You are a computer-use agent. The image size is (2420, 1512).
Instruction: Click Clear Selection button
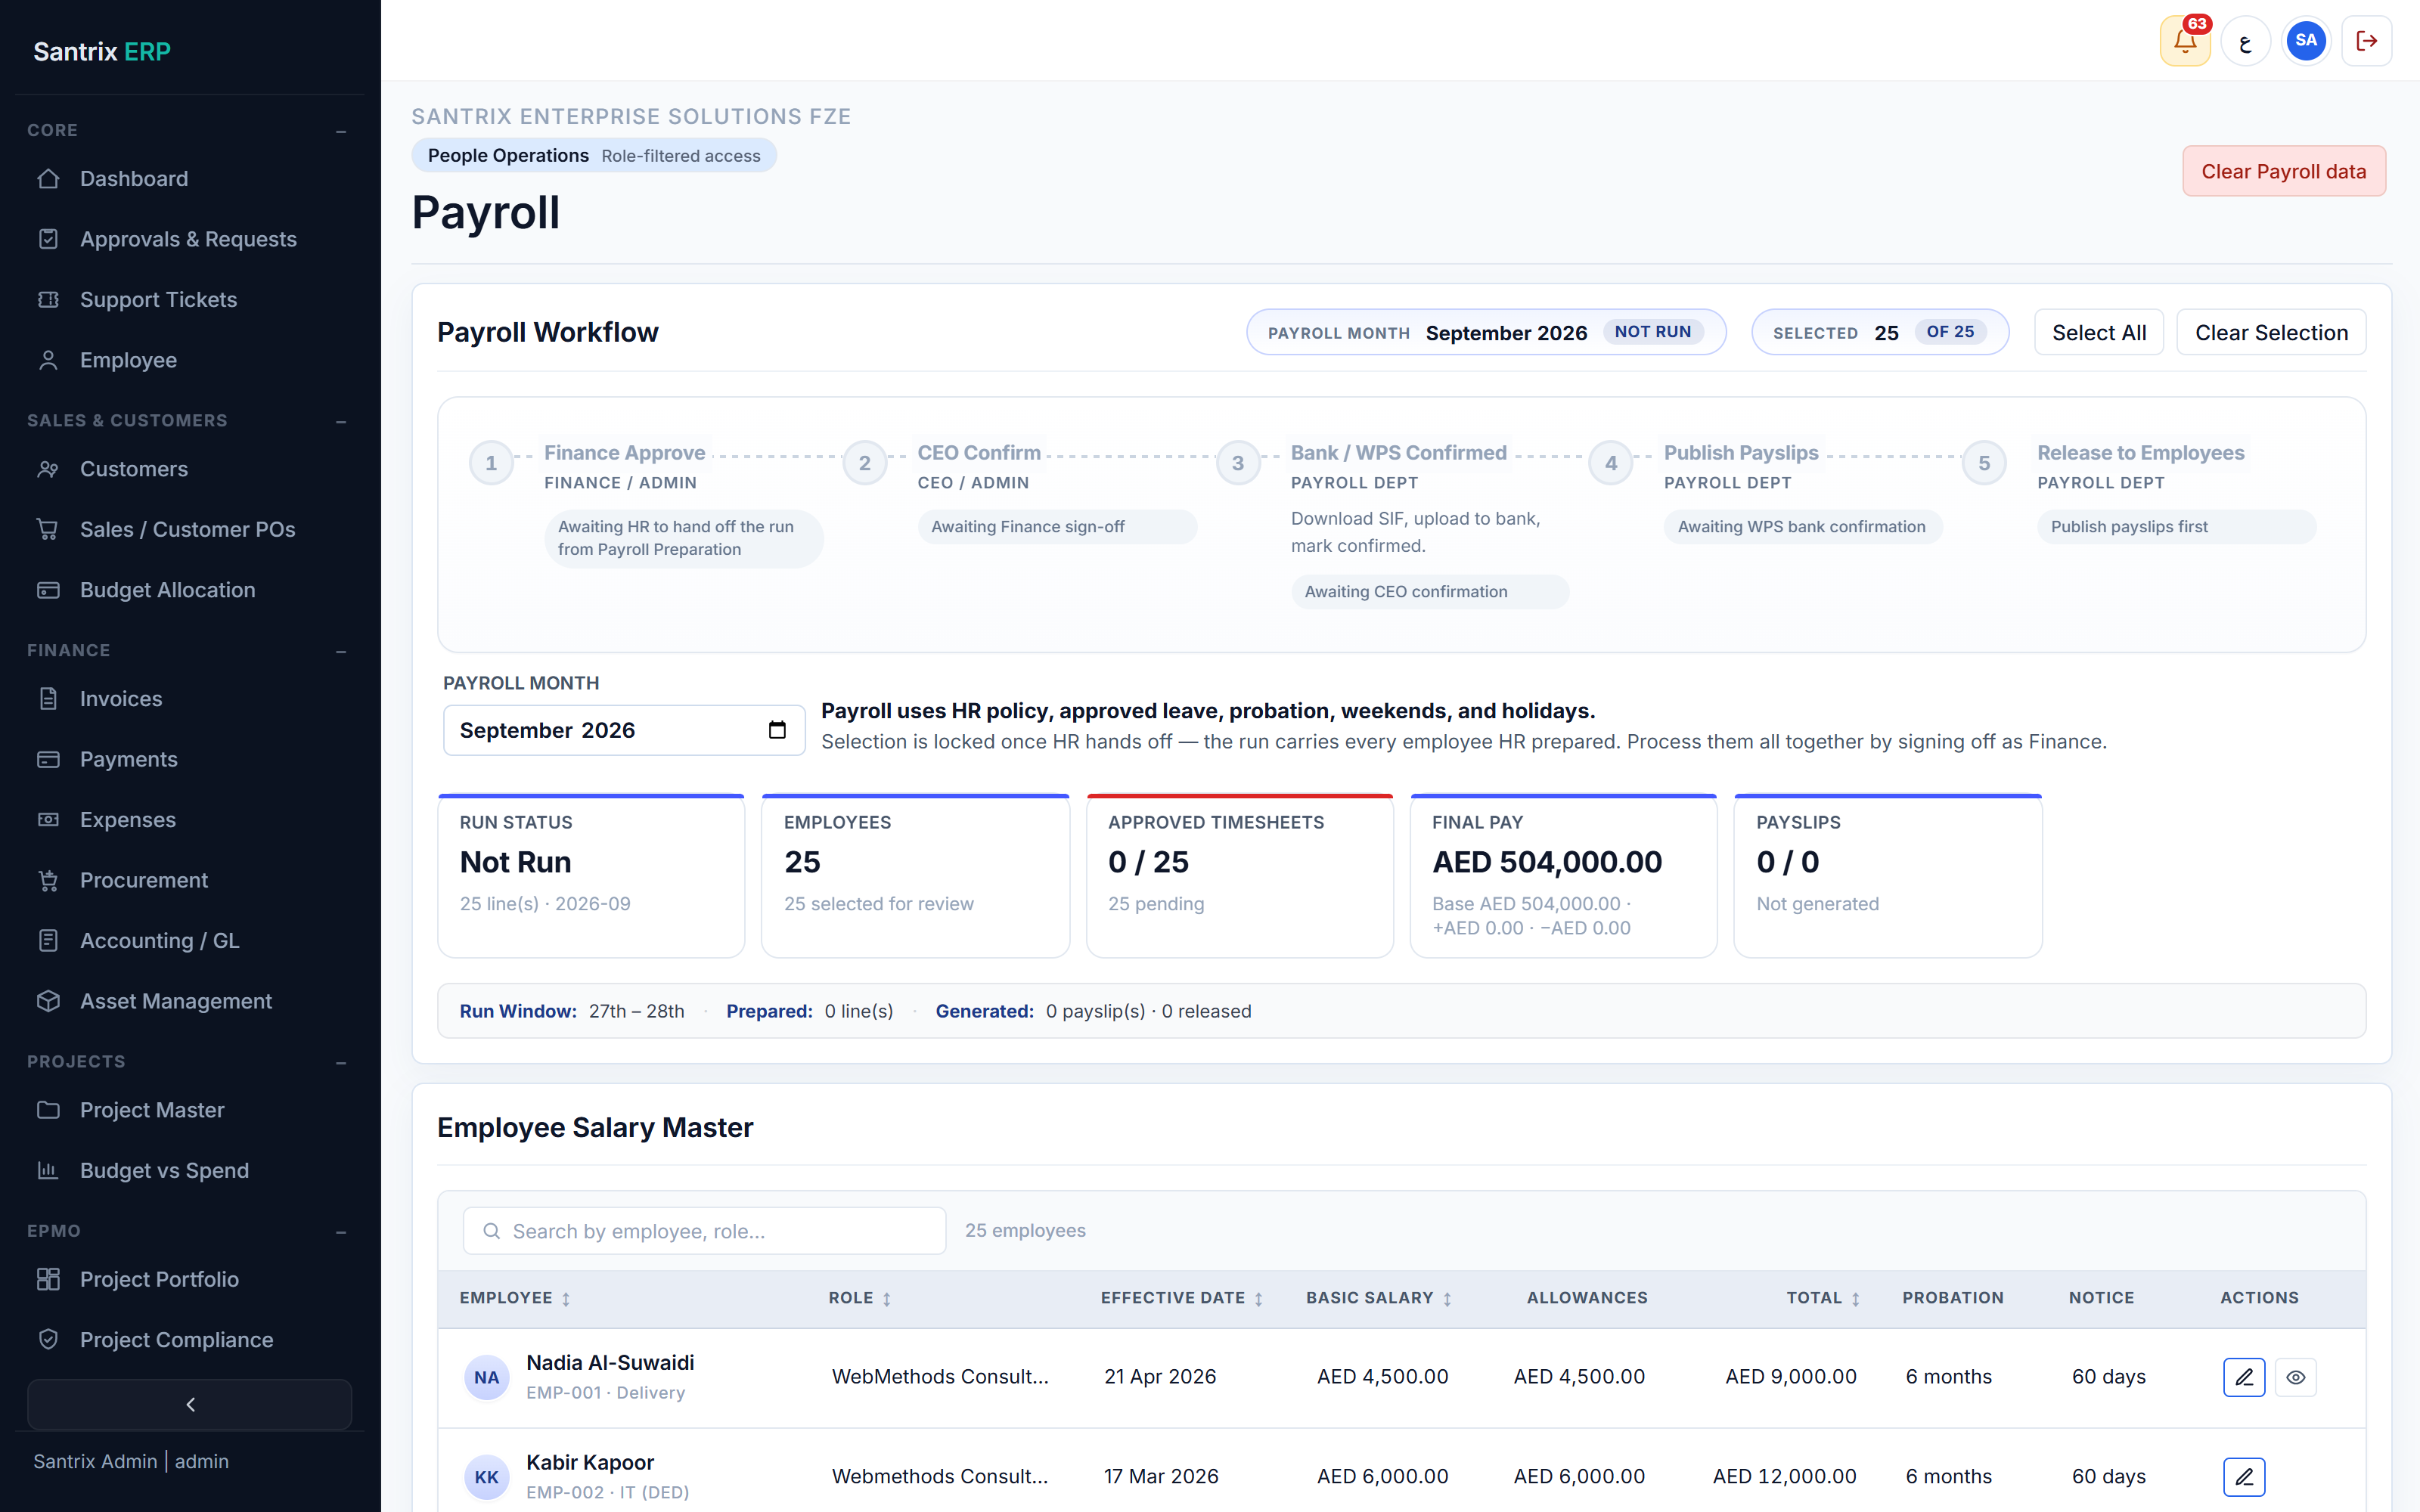click(2271, 333)
